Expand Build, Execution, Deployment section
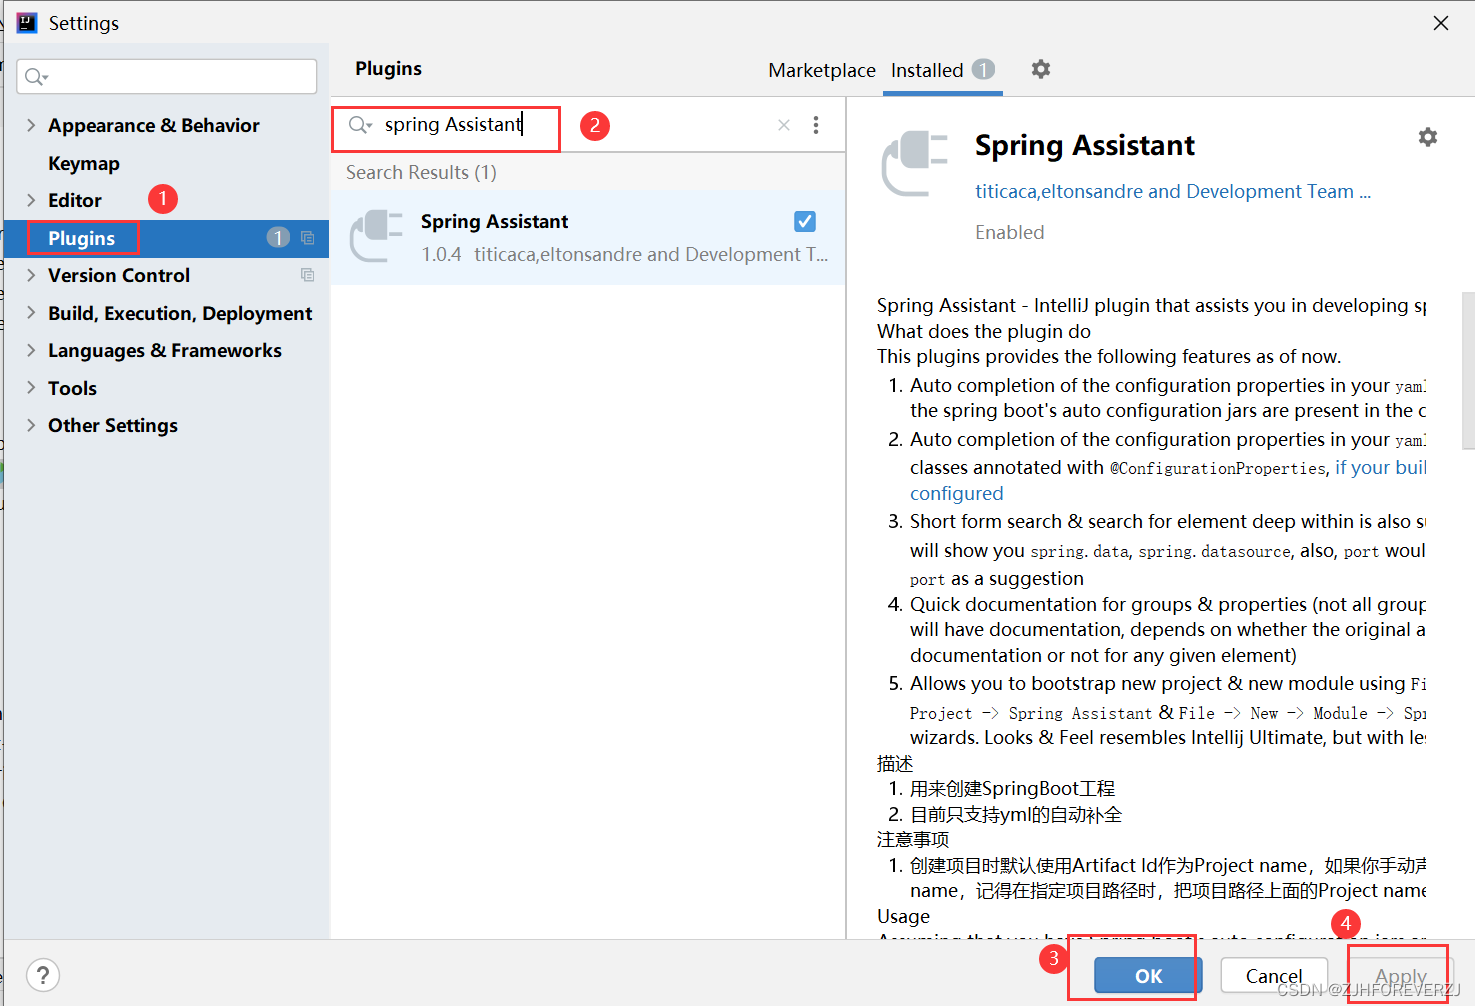 (x=31, y=313)
